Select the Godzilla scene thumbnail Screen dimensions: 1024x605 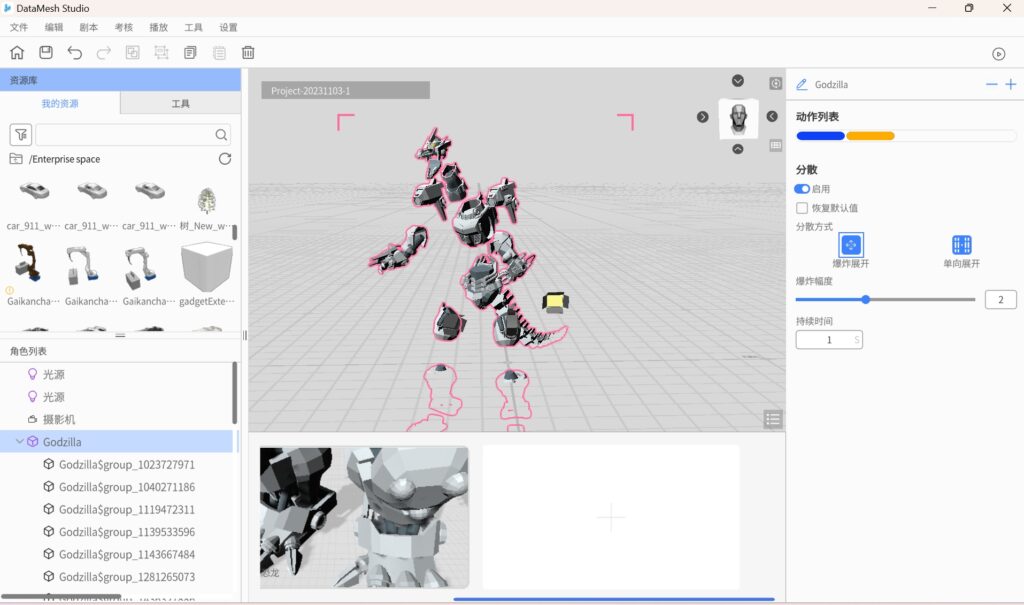364,517
